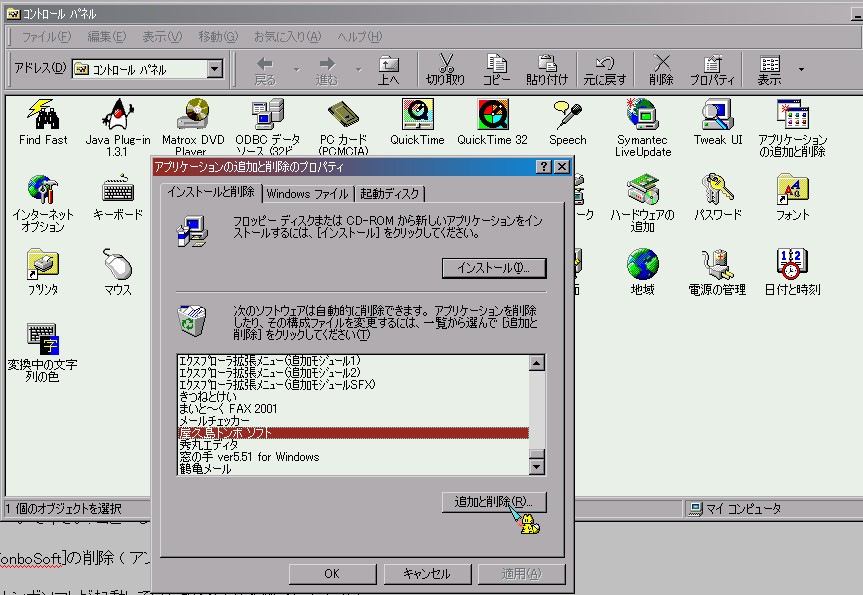The width and height of the screenshot is (863, 595).
Task: Click the 進む forward toolbar button
Action: (327, 69)
